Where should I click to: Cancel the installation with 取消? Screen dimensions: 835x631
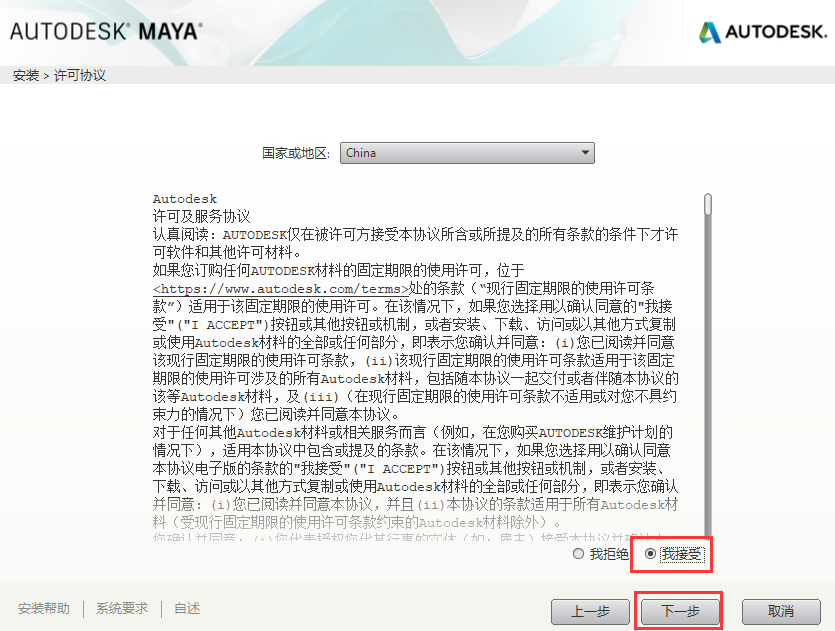coord(781,611)
